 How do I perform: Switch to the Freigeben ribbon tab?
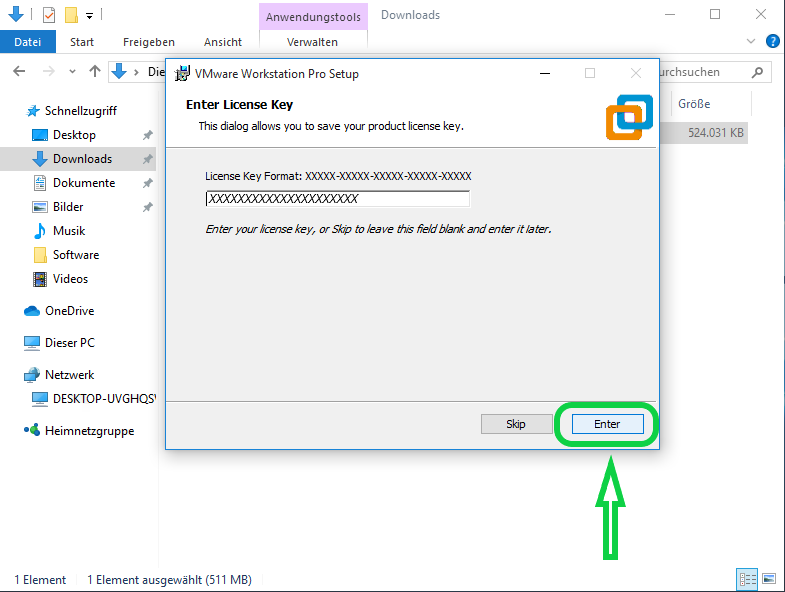pyautogui.click(x=149, y=42)
